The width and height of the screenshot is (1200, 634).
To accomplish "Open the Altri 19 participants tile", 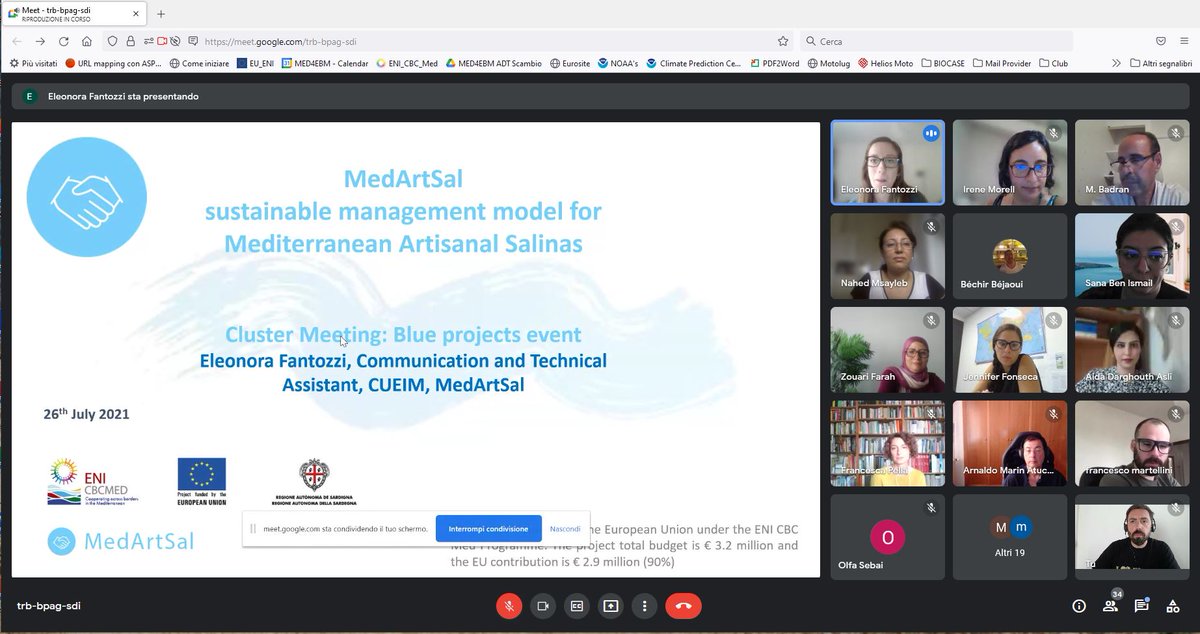I will point(1010,537).
